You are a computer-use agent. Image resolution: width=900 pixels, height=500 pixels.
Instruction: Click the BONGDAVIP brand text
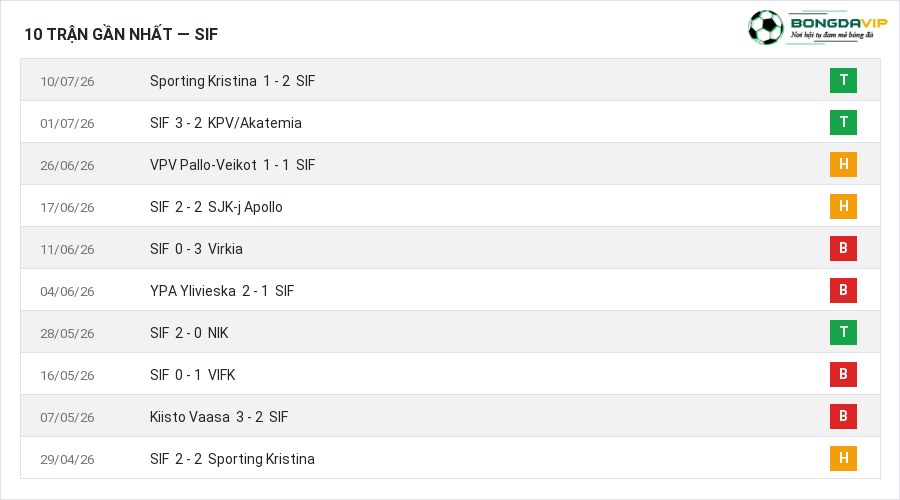click(839, 22)
